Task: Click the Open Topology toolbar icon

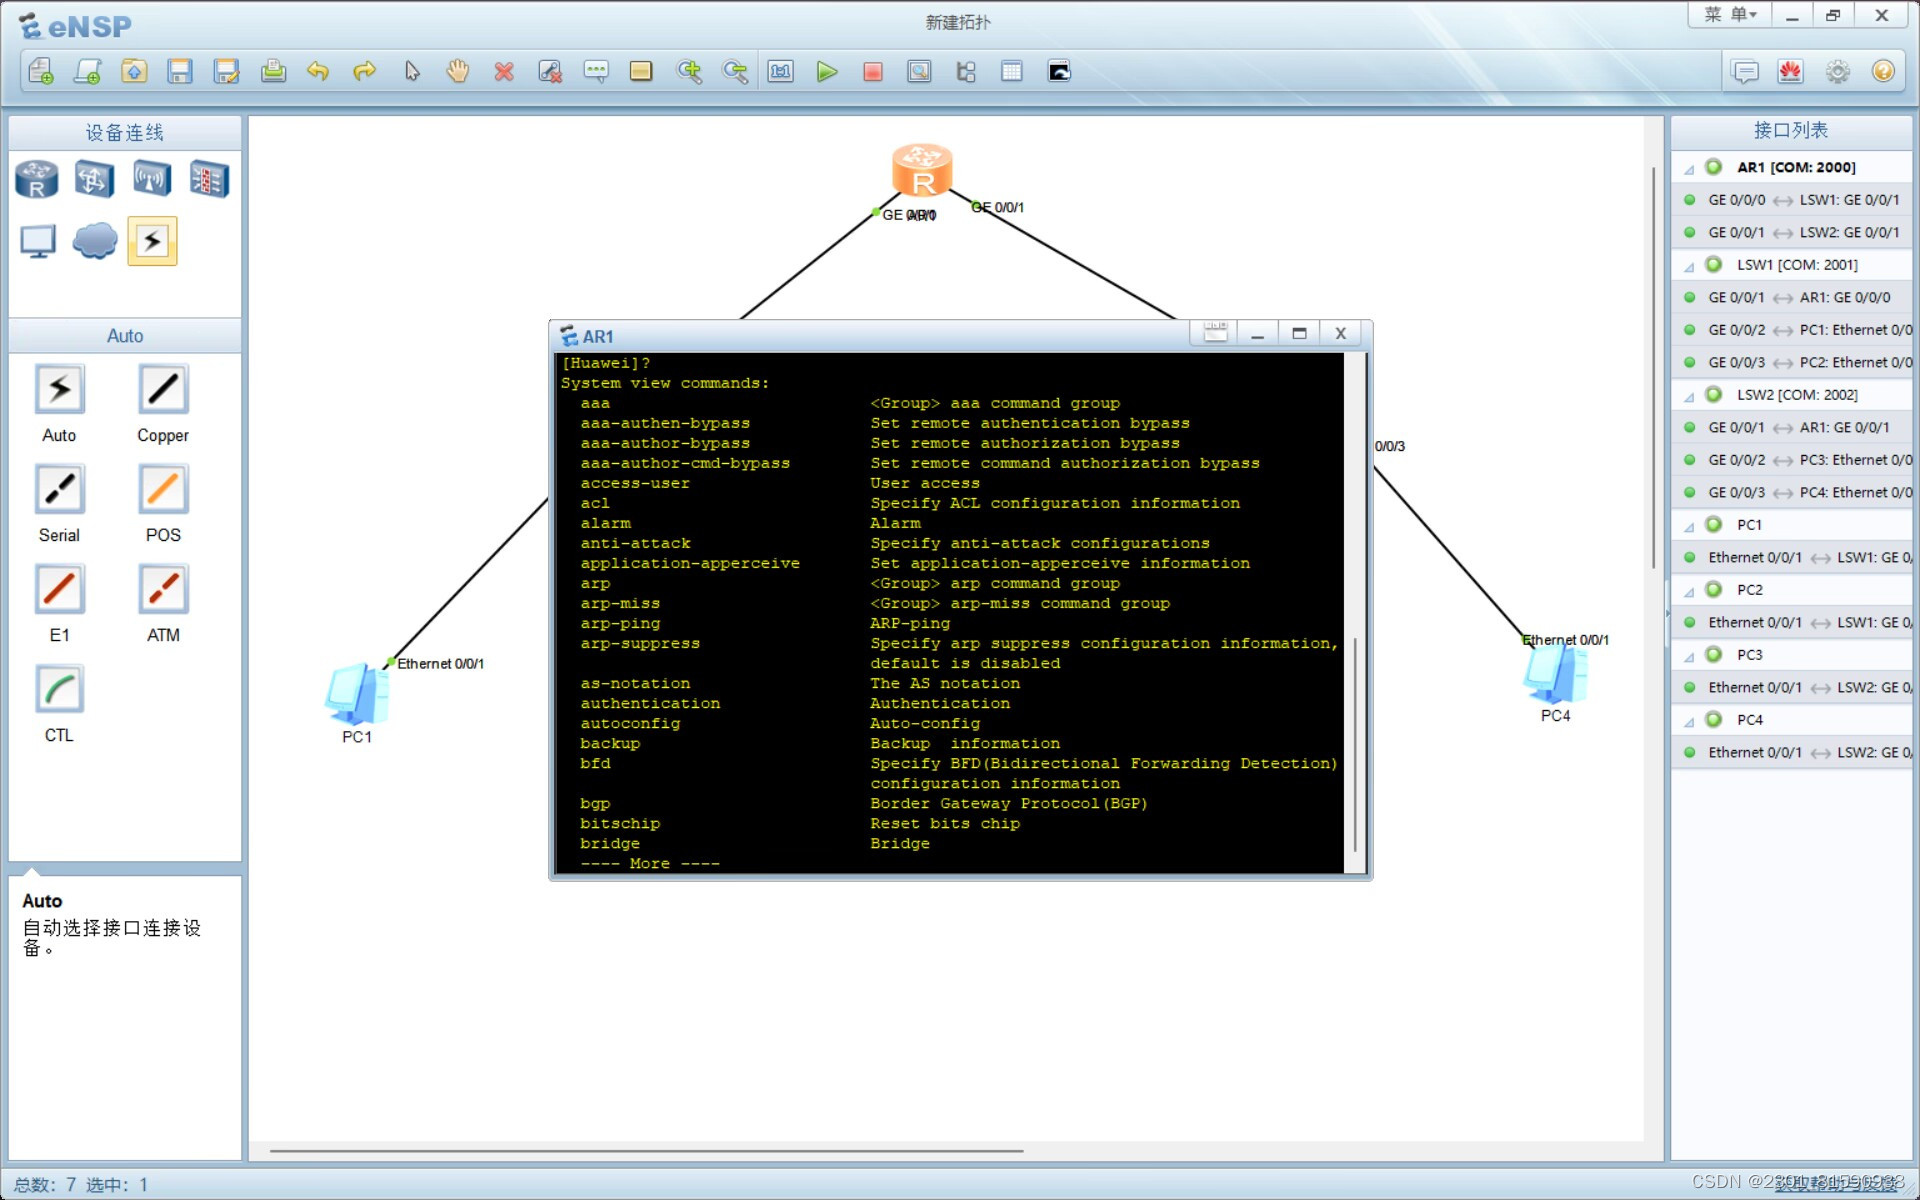Action: [x=134, y=71]
